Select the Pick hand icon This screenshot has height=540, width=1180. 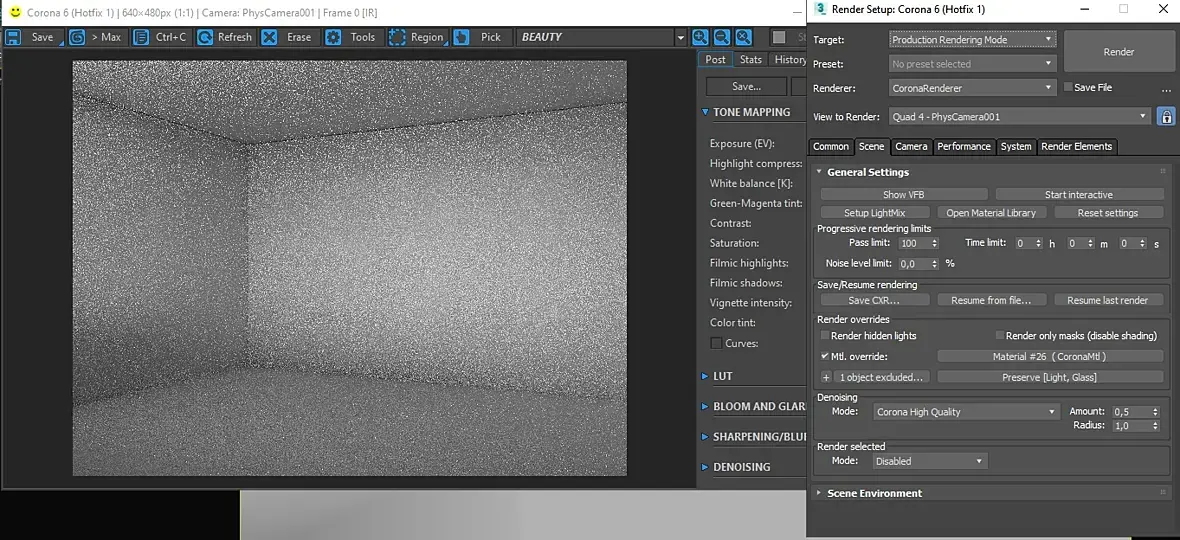click(462, 37)
